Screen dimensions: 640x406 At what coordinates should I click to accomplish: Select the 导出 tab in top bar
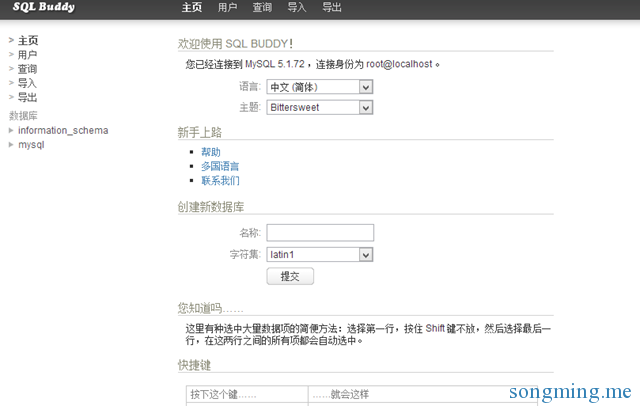pos(332,8)
